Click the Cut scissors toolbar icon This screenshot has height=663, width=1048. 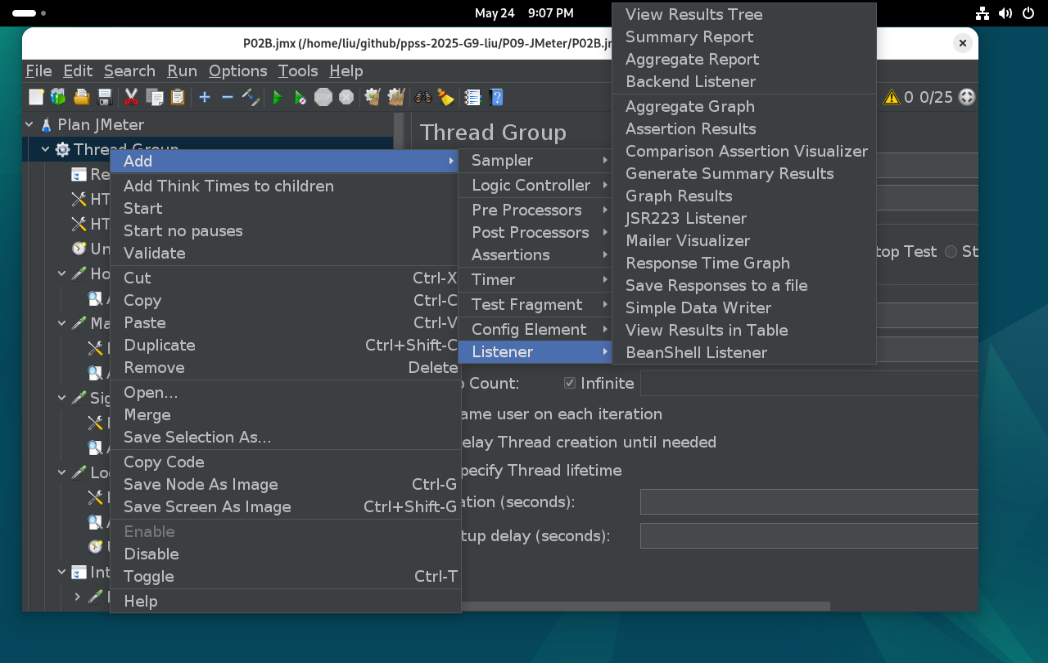point(132,98)
